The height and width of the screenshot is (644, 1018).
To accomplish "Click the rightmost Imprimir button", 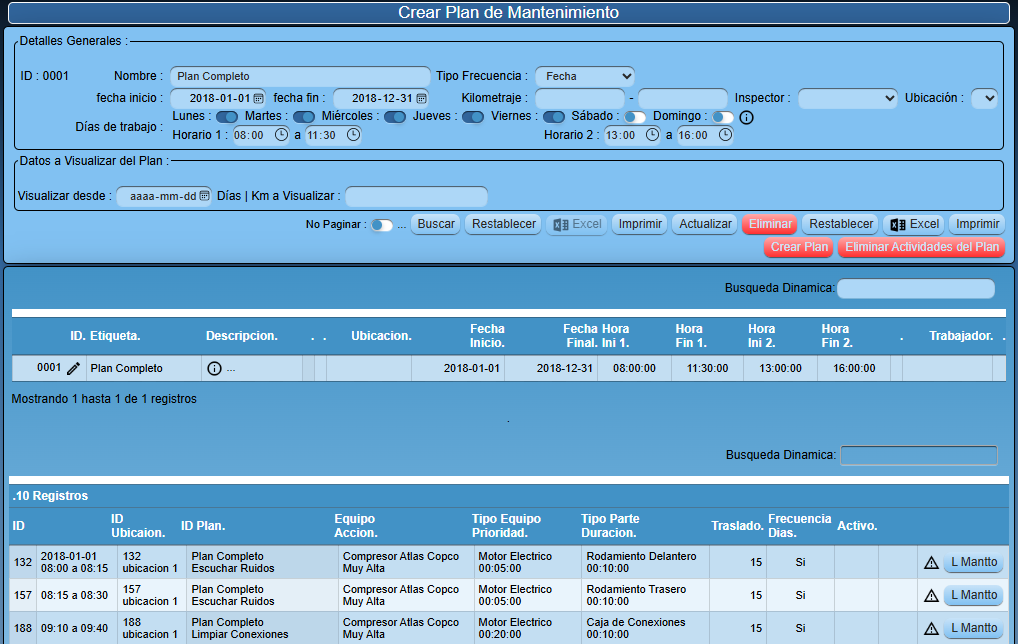I will [977, 224].
